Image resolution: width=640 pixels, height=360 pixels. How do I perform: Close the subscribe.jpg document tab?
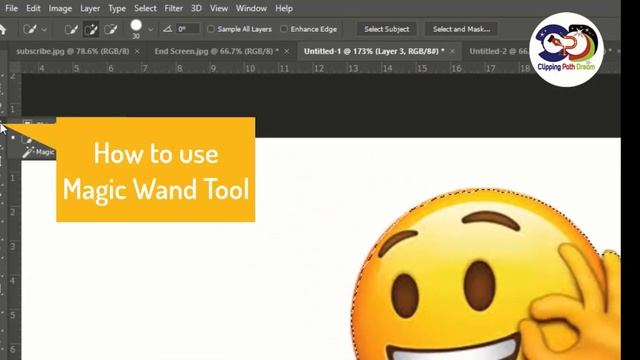(137, 51)
